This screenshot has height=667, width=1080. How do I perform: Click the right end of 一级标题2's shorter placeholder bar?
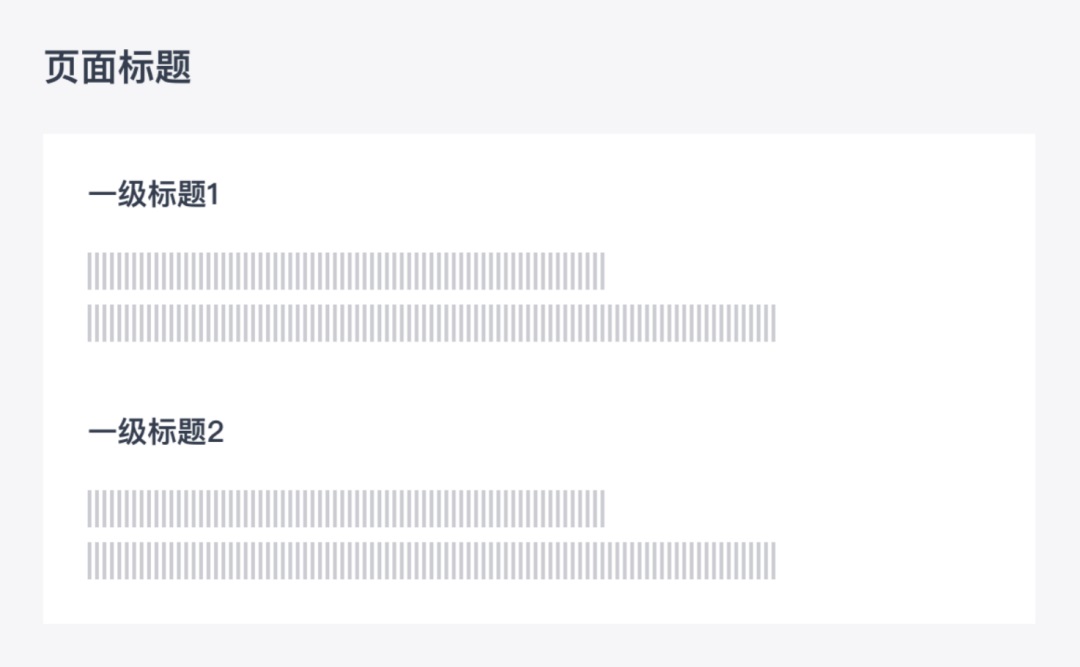click(599, 509)
